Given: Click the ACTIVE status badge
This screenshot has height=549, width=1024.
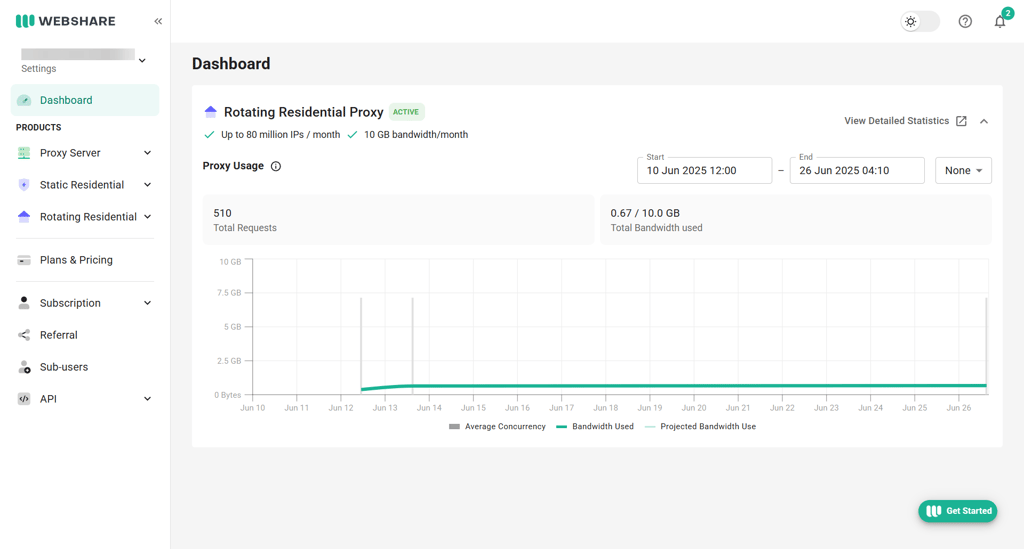Looking at the screenshot, I should [x=406, y=112].
